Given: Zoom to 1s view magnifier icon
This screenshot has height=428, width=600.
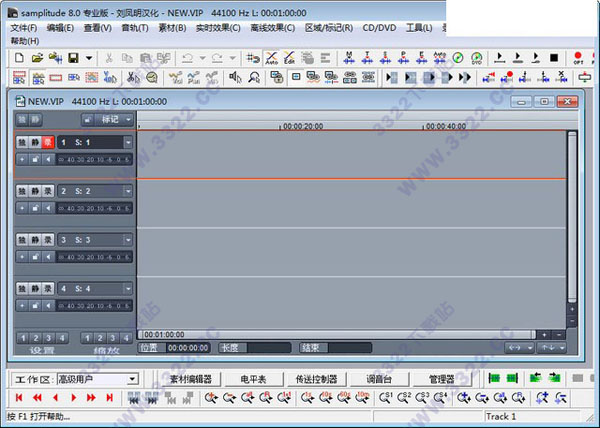Looking at the screenshot, I should 307,398.
